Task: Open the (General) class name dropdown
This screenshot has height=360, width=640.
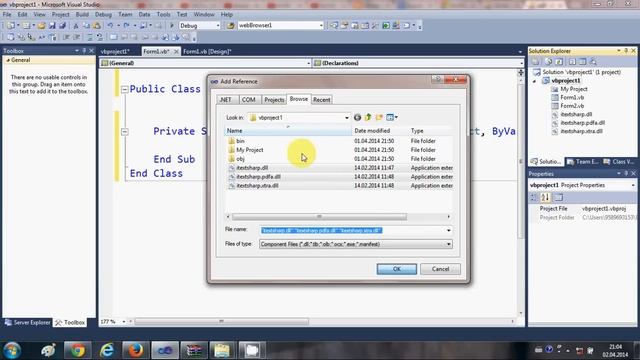Action: [308, 63]
